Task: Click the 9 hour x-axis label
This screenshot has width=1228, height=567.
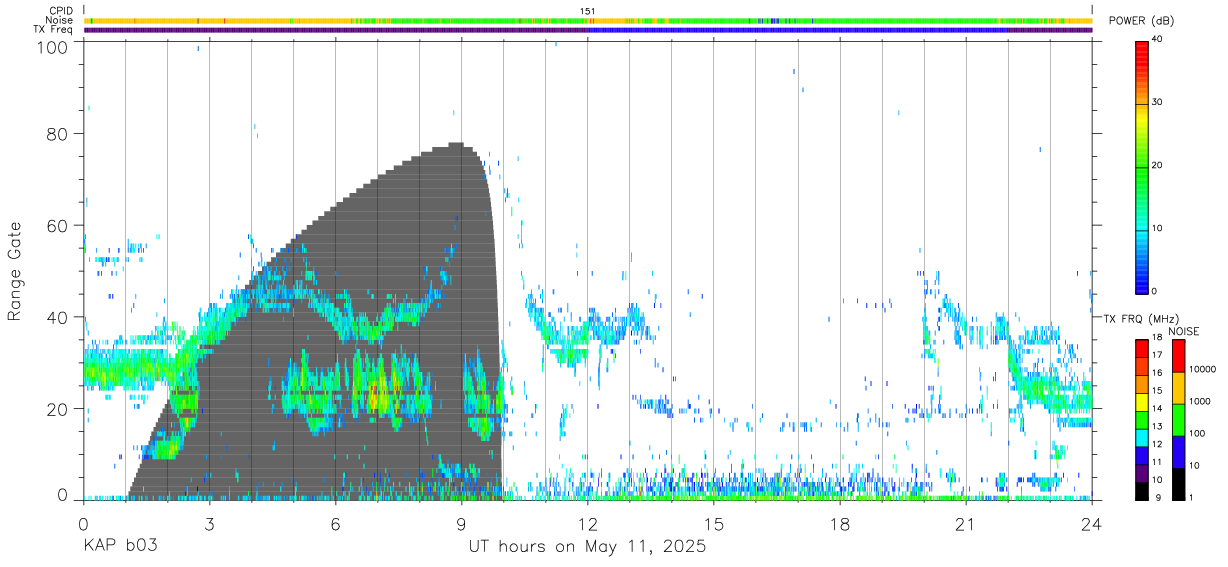Action: (x=461, y=524)
